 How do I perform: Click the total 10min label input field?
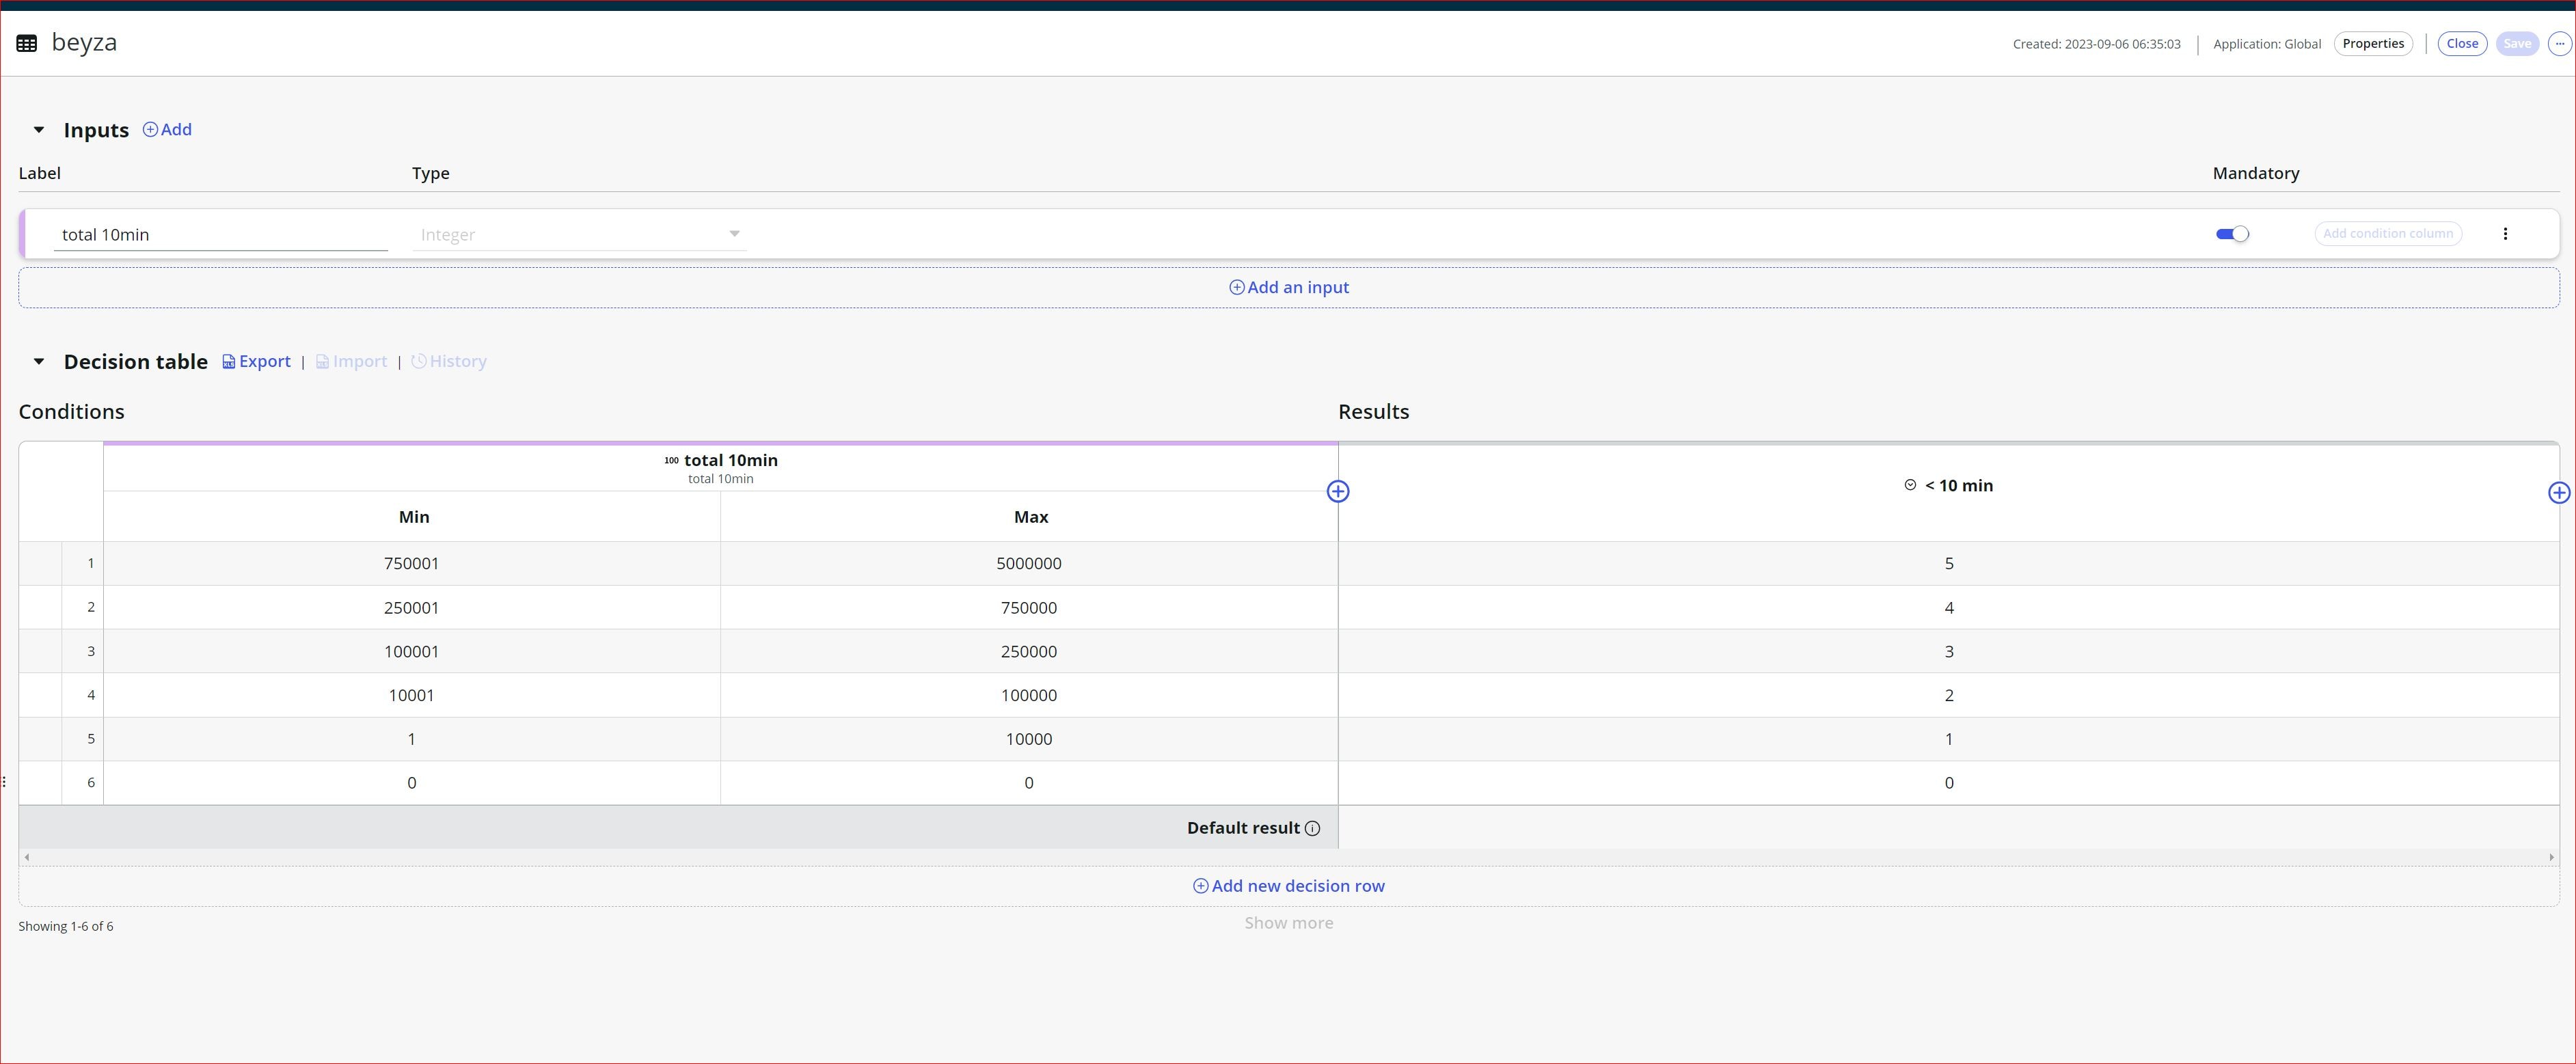click(220, 234)
